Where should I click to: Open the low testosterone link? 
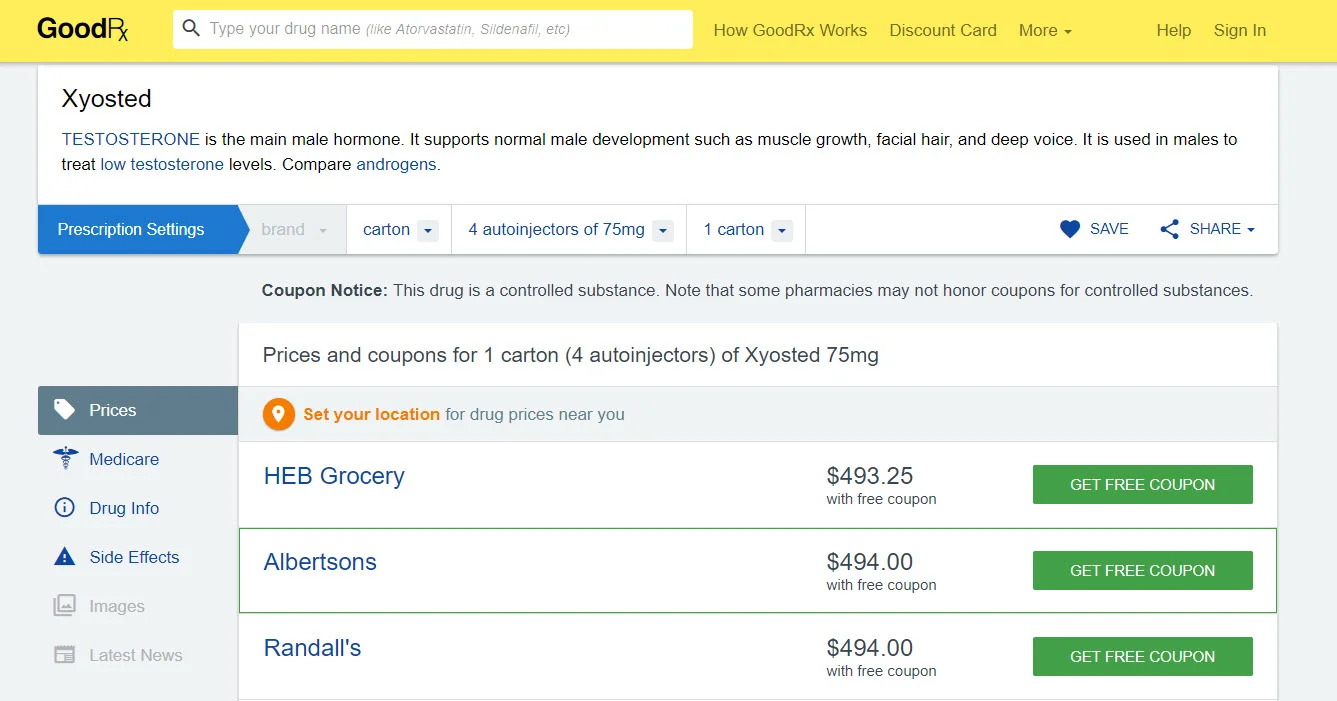pyautogui.click(x=162, y=164)
